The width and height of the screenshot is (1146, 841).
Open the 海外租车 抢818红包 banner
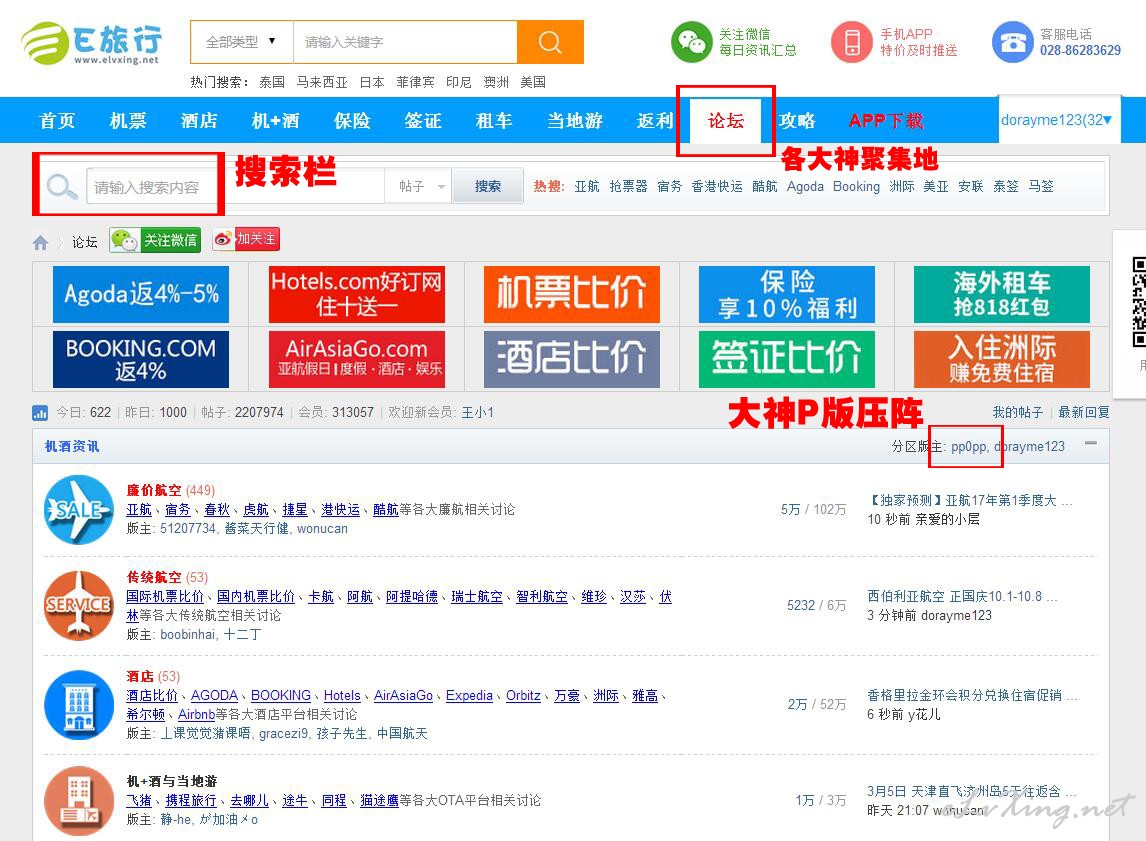coord(1001,294)
